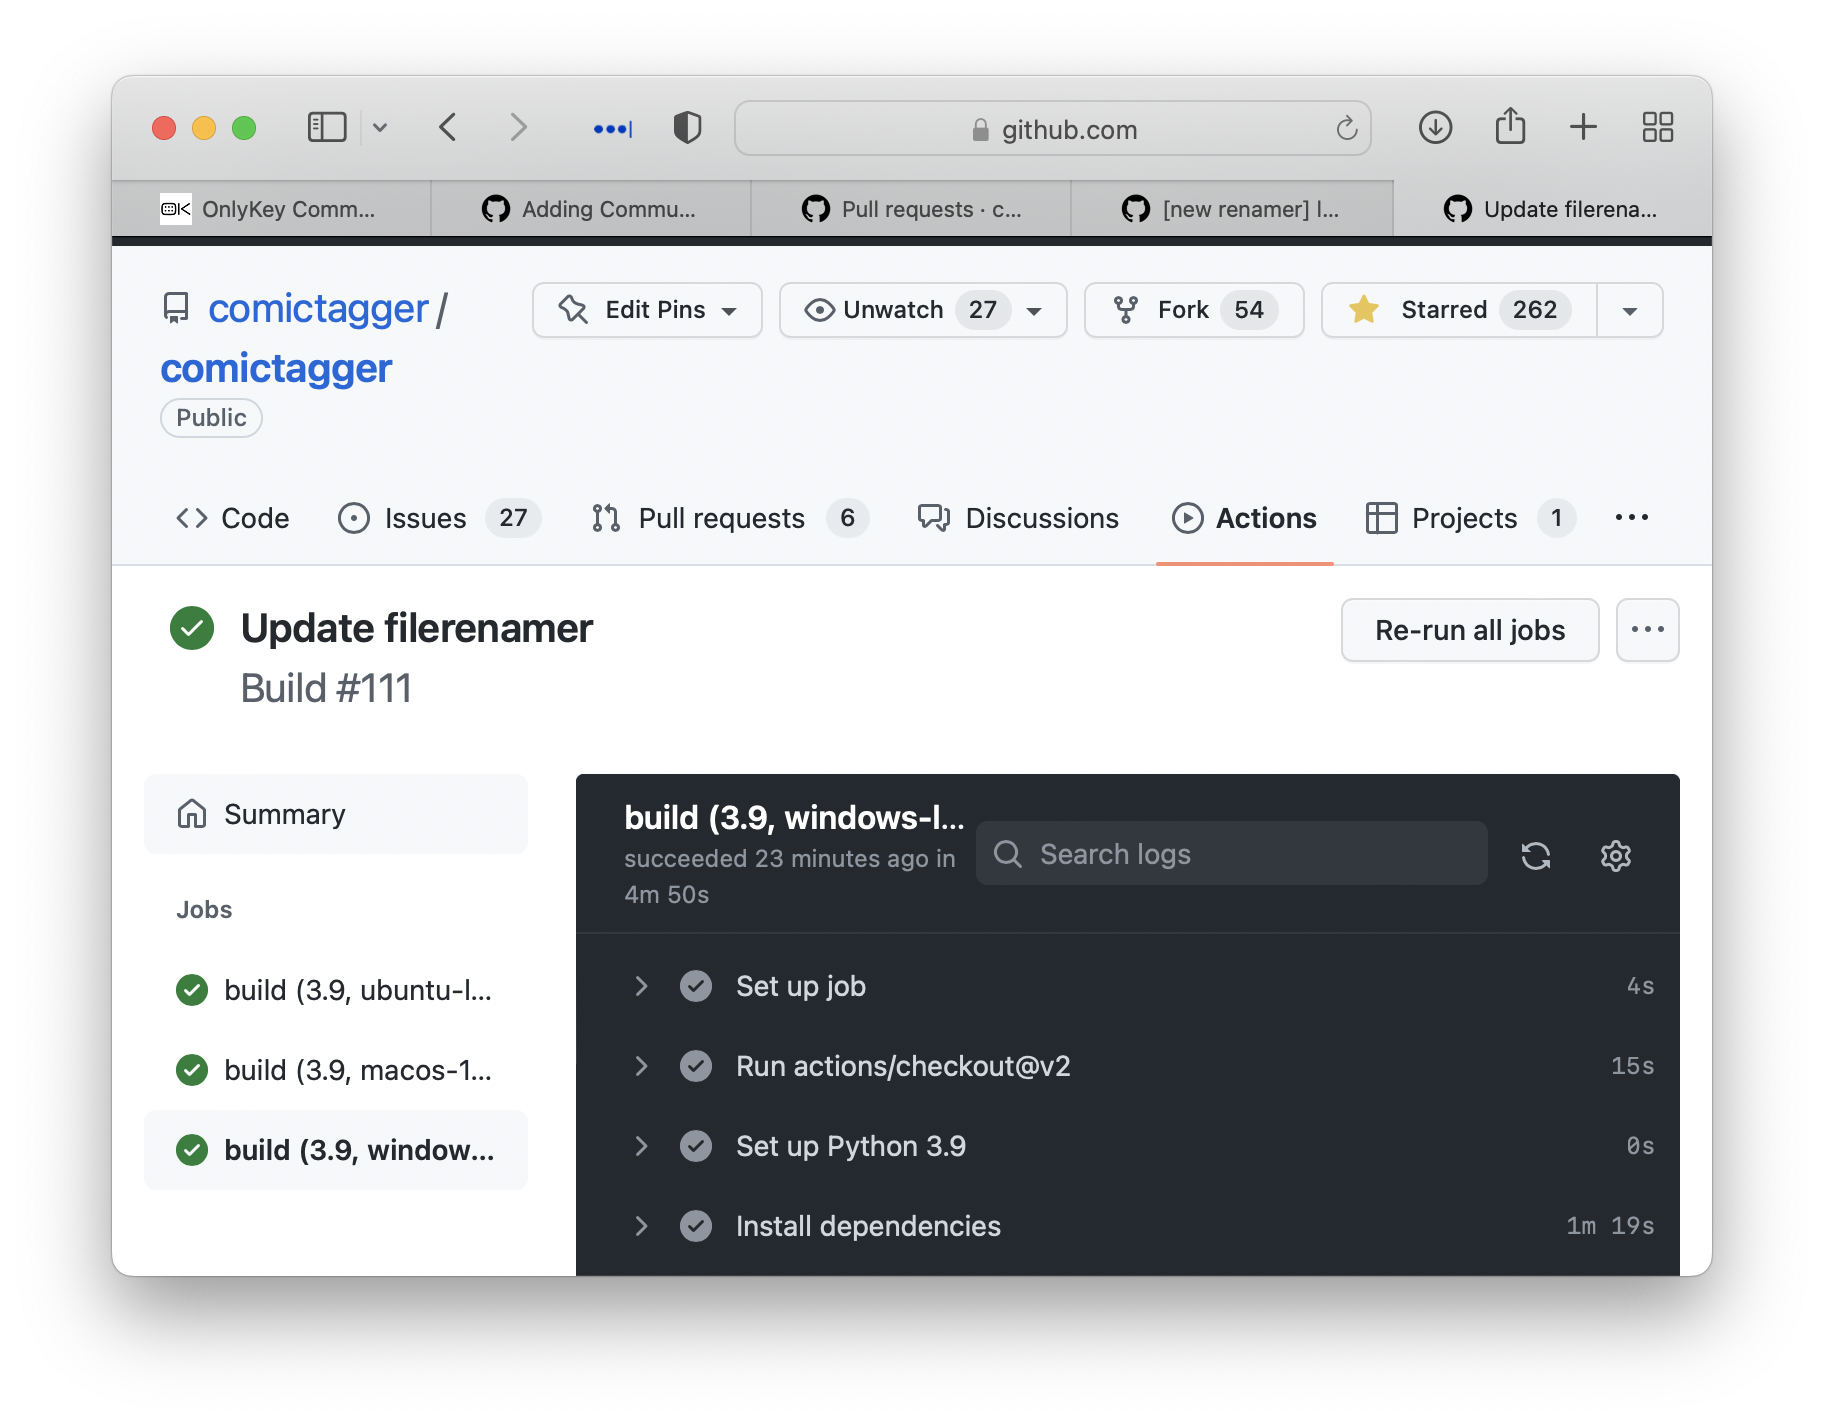This screenshot has width=1824, height=1424.
Task: Refresh the workflow log output
Action: (1537, 856)
